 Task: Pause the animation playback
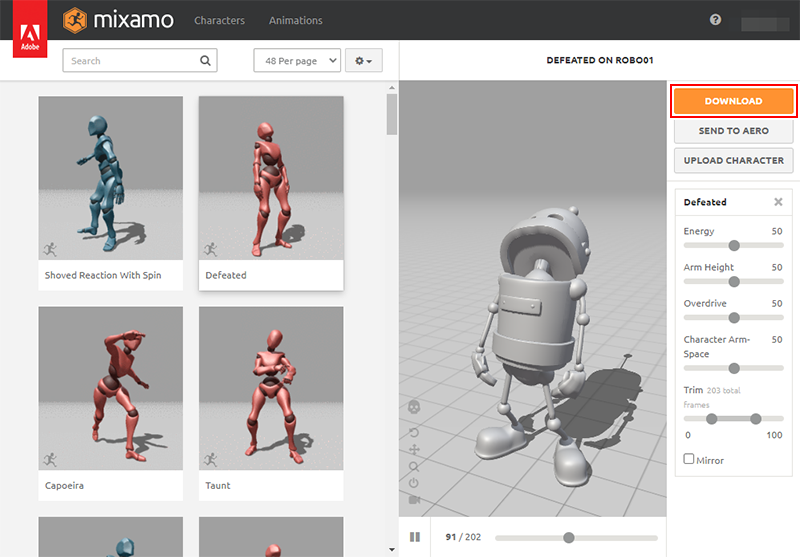(415, 537)
